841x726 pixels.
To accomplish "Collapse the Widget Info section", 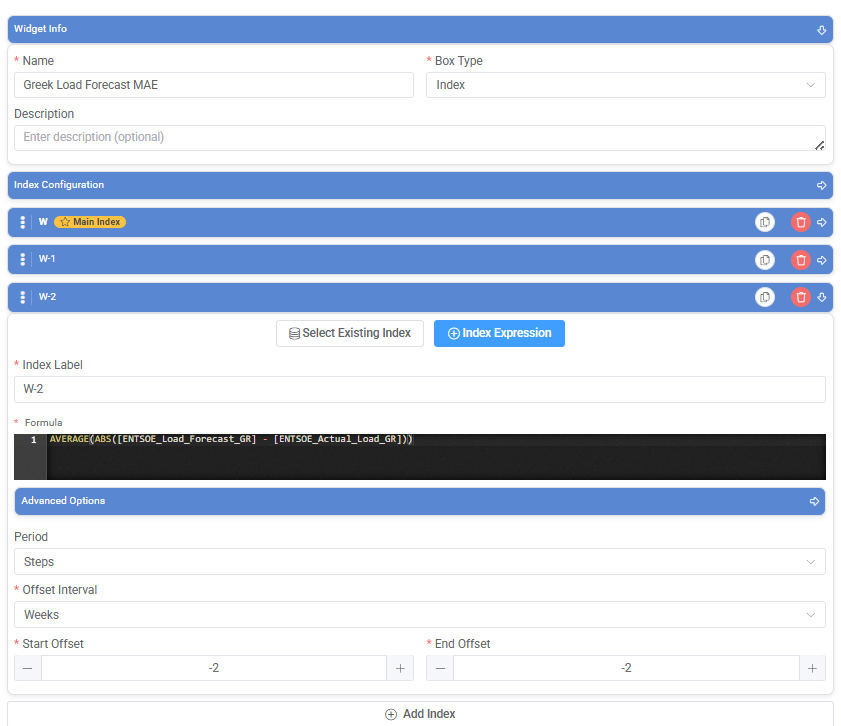I will (821, 30).
